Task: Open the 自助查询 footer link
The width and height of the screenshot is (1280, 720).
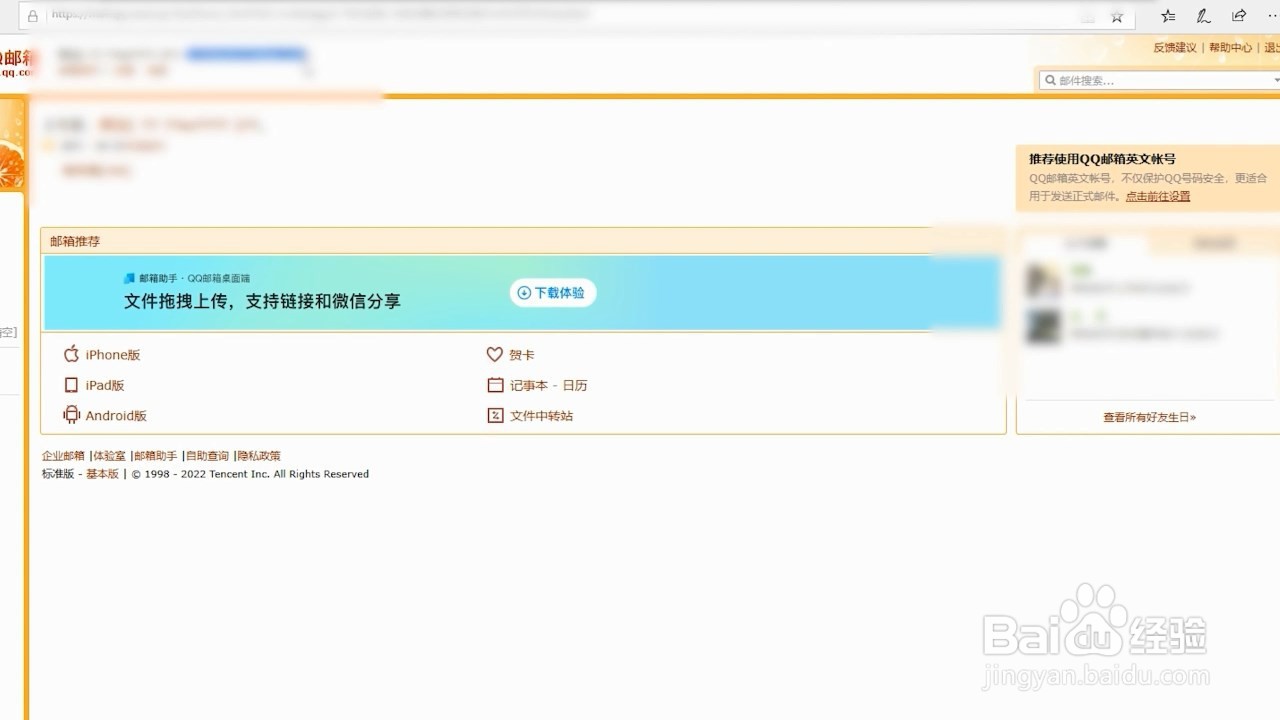Action: tap(208, 456)
